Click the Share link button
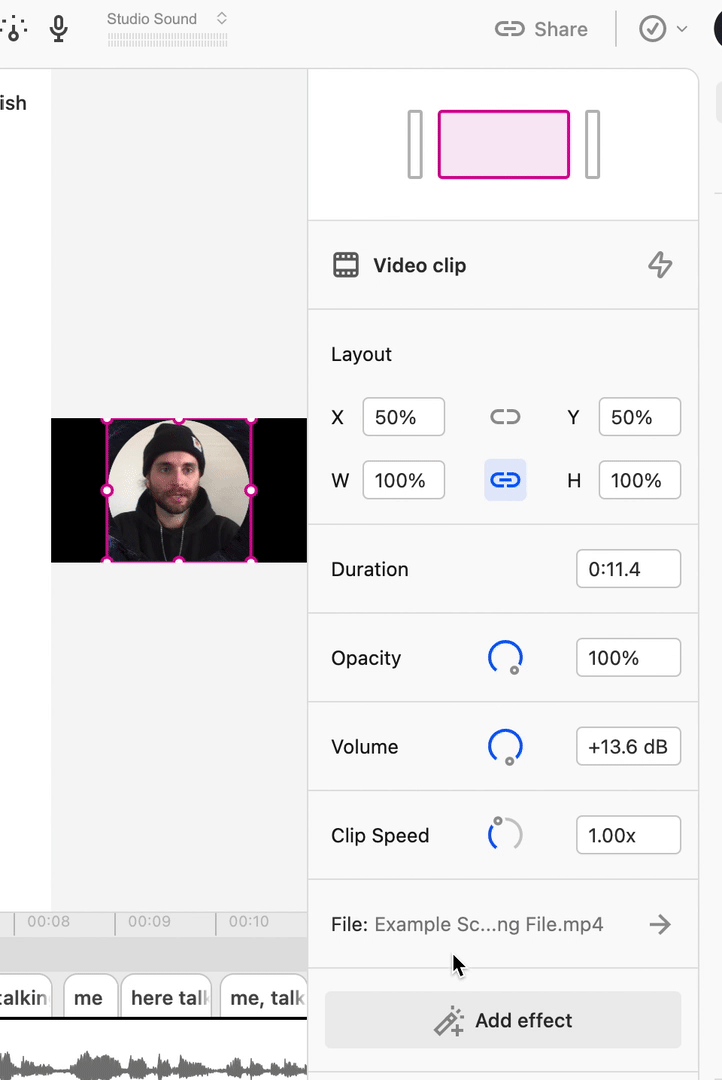 pyautogui.click(x=542, y=29)
